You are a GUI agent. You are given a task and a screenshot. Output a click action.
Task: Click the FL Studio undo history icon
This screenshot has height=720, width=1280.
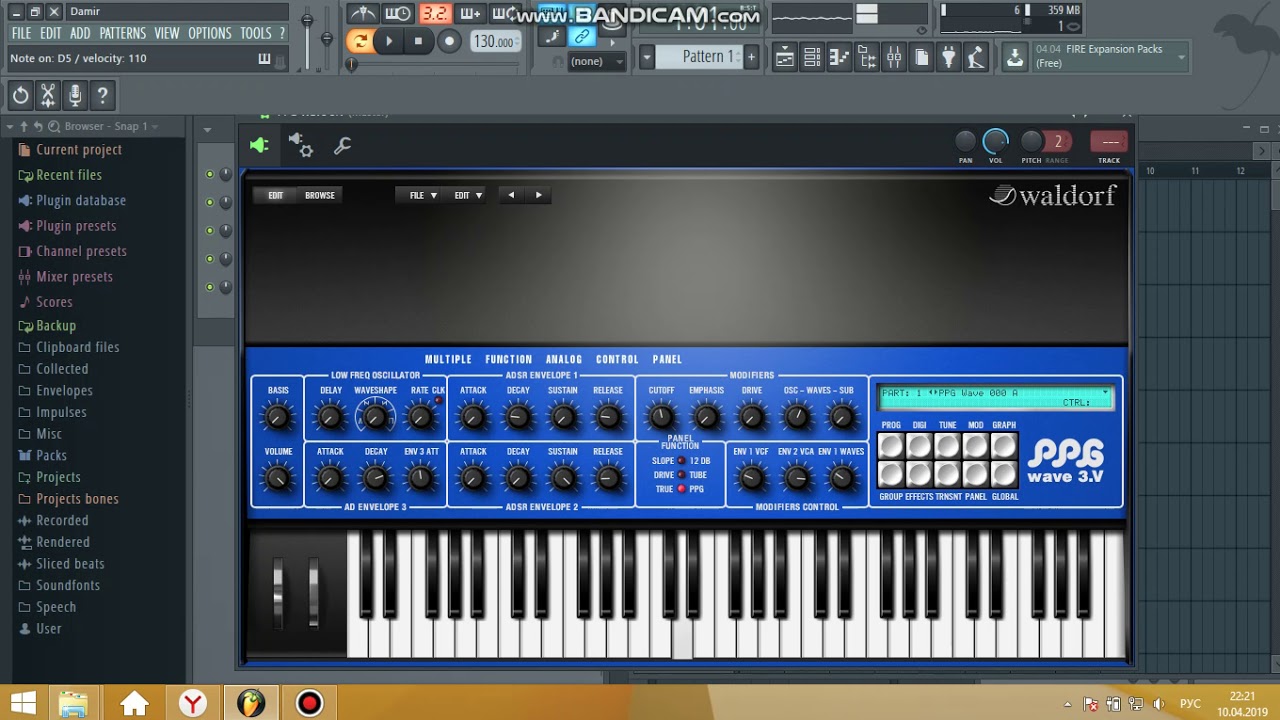click(20, 95)
